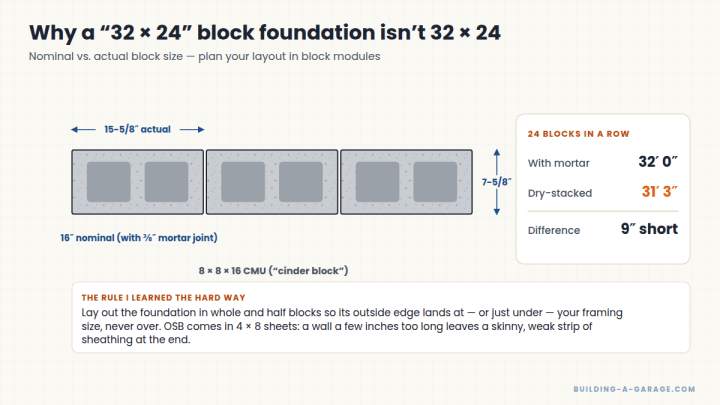Click the left arrow beside 15-5/8" actual

click(x=84, y=129)
